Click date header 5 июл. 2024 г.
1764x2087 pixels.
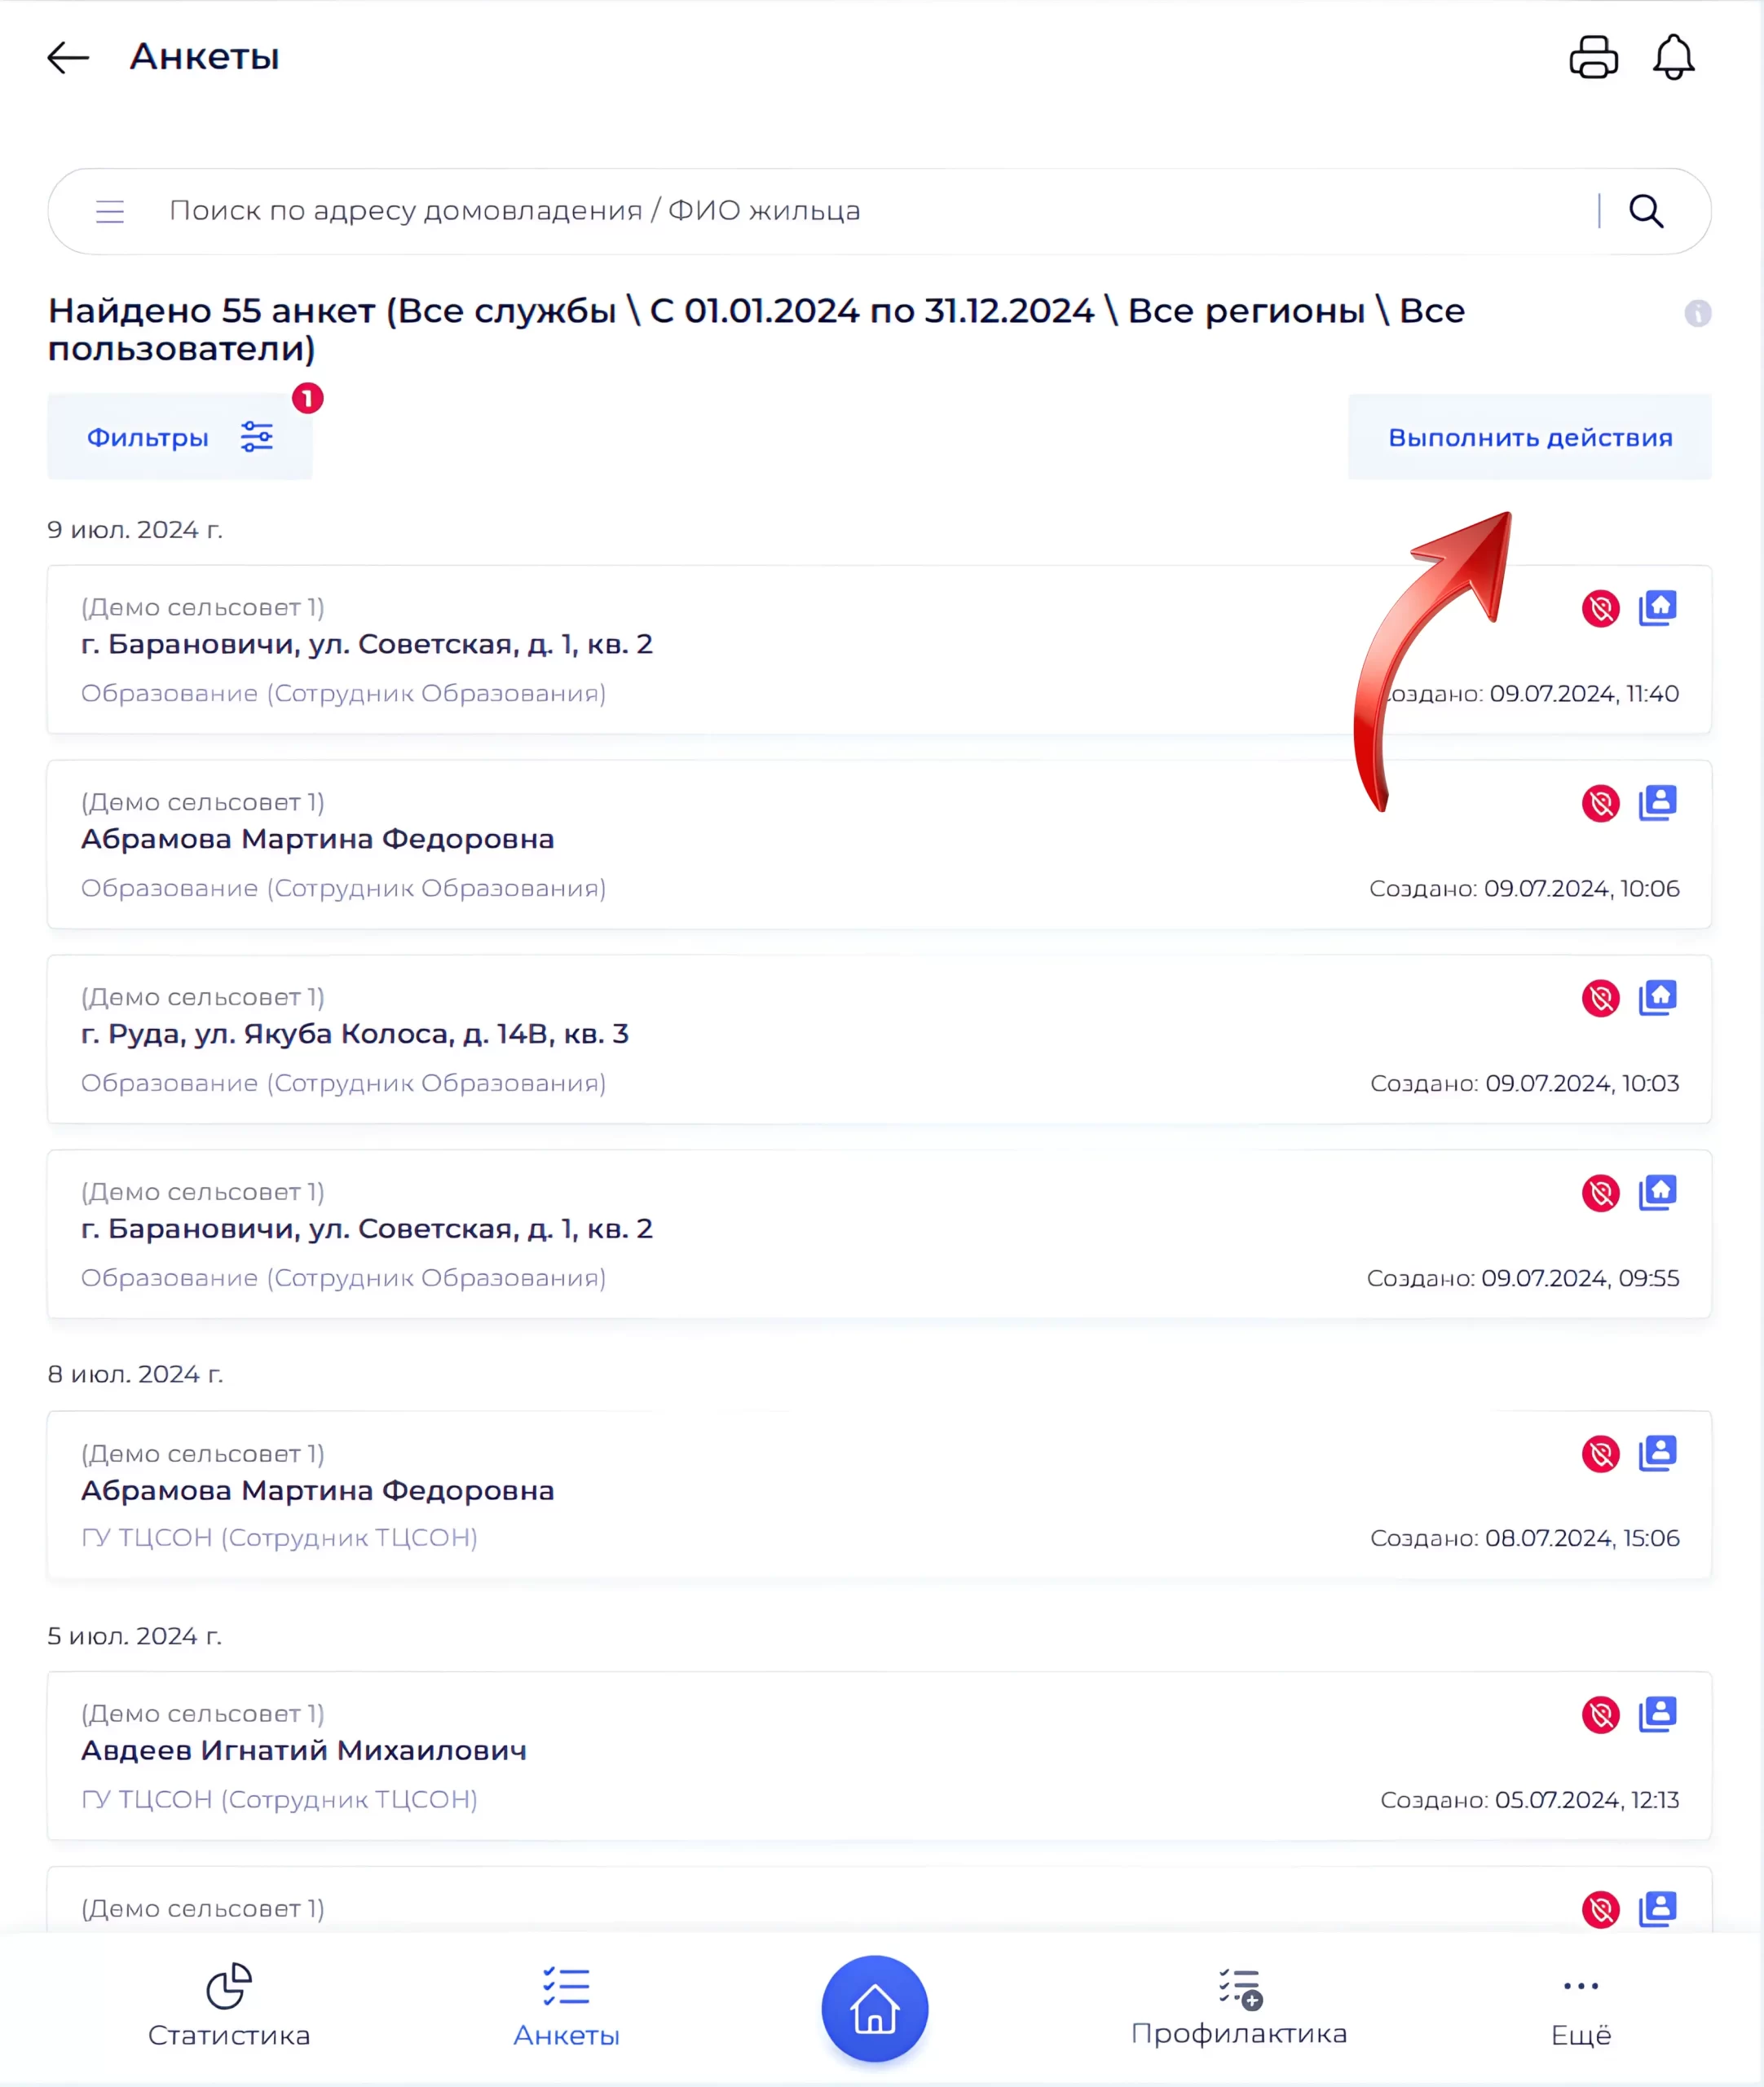[135, 1637]
